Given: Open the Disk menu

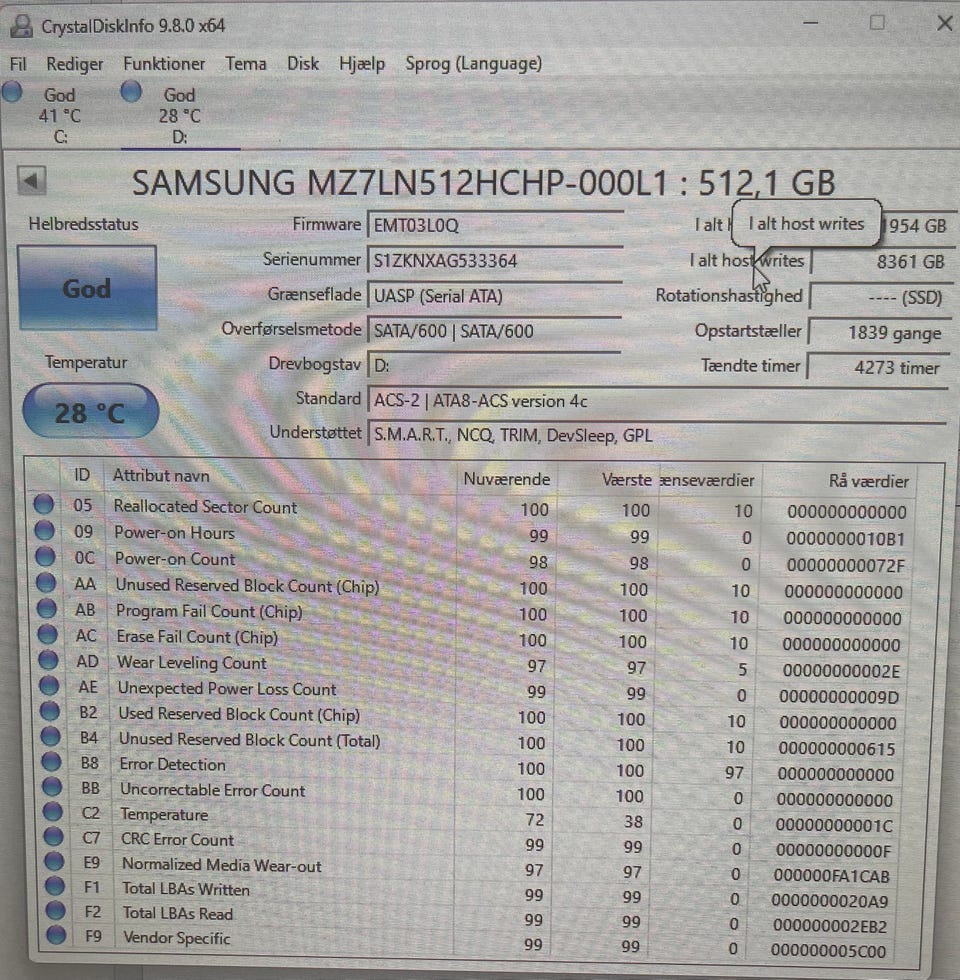Looking at the screenshot, I should tap(302, 64).
